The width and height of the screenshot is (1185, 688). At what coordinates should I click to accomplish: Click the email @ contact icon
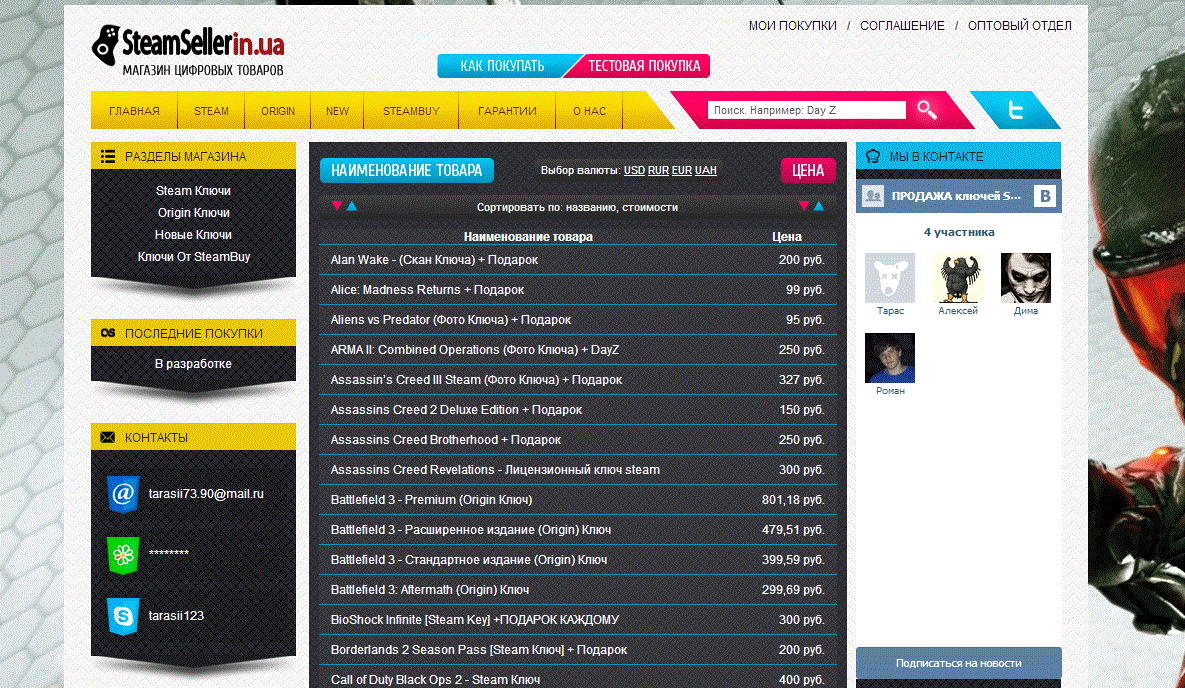tap(122, 494)
